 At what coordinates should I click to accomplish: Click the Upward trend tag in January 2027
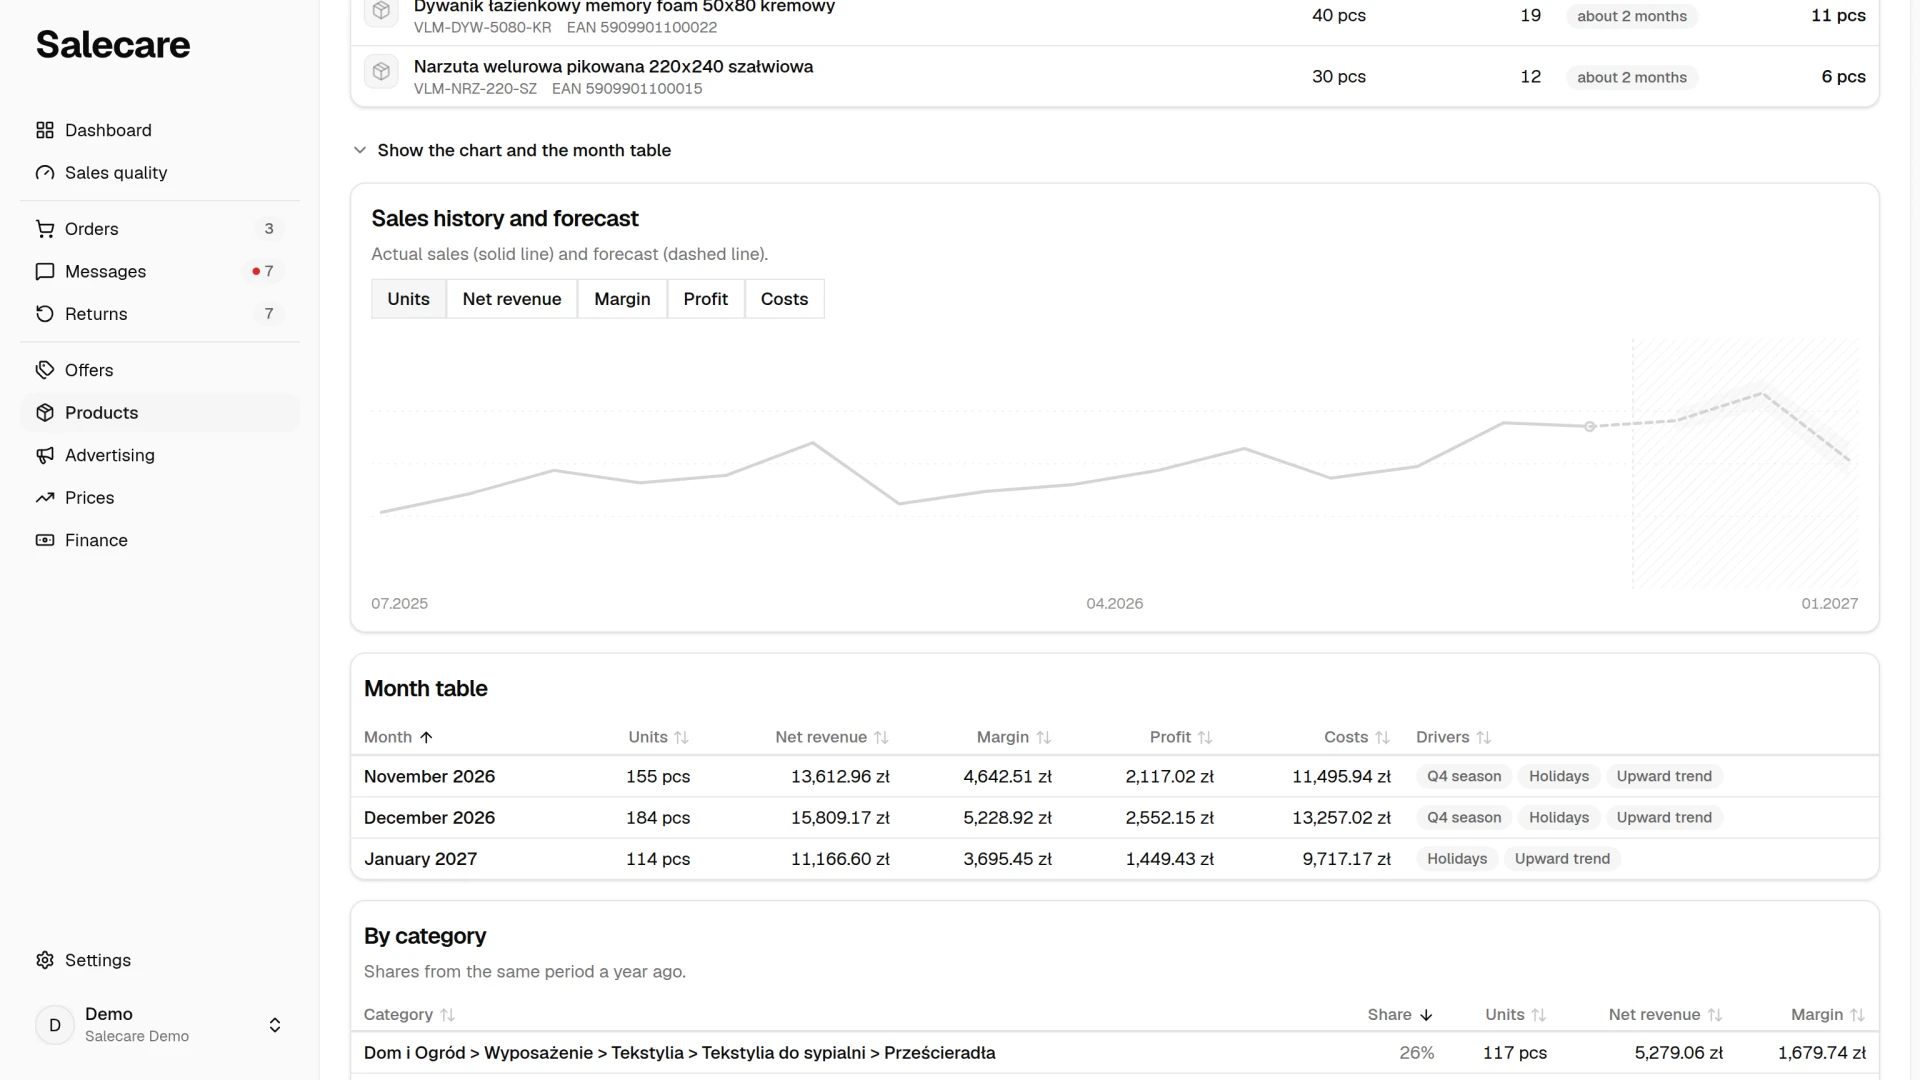pos(1562,859)
